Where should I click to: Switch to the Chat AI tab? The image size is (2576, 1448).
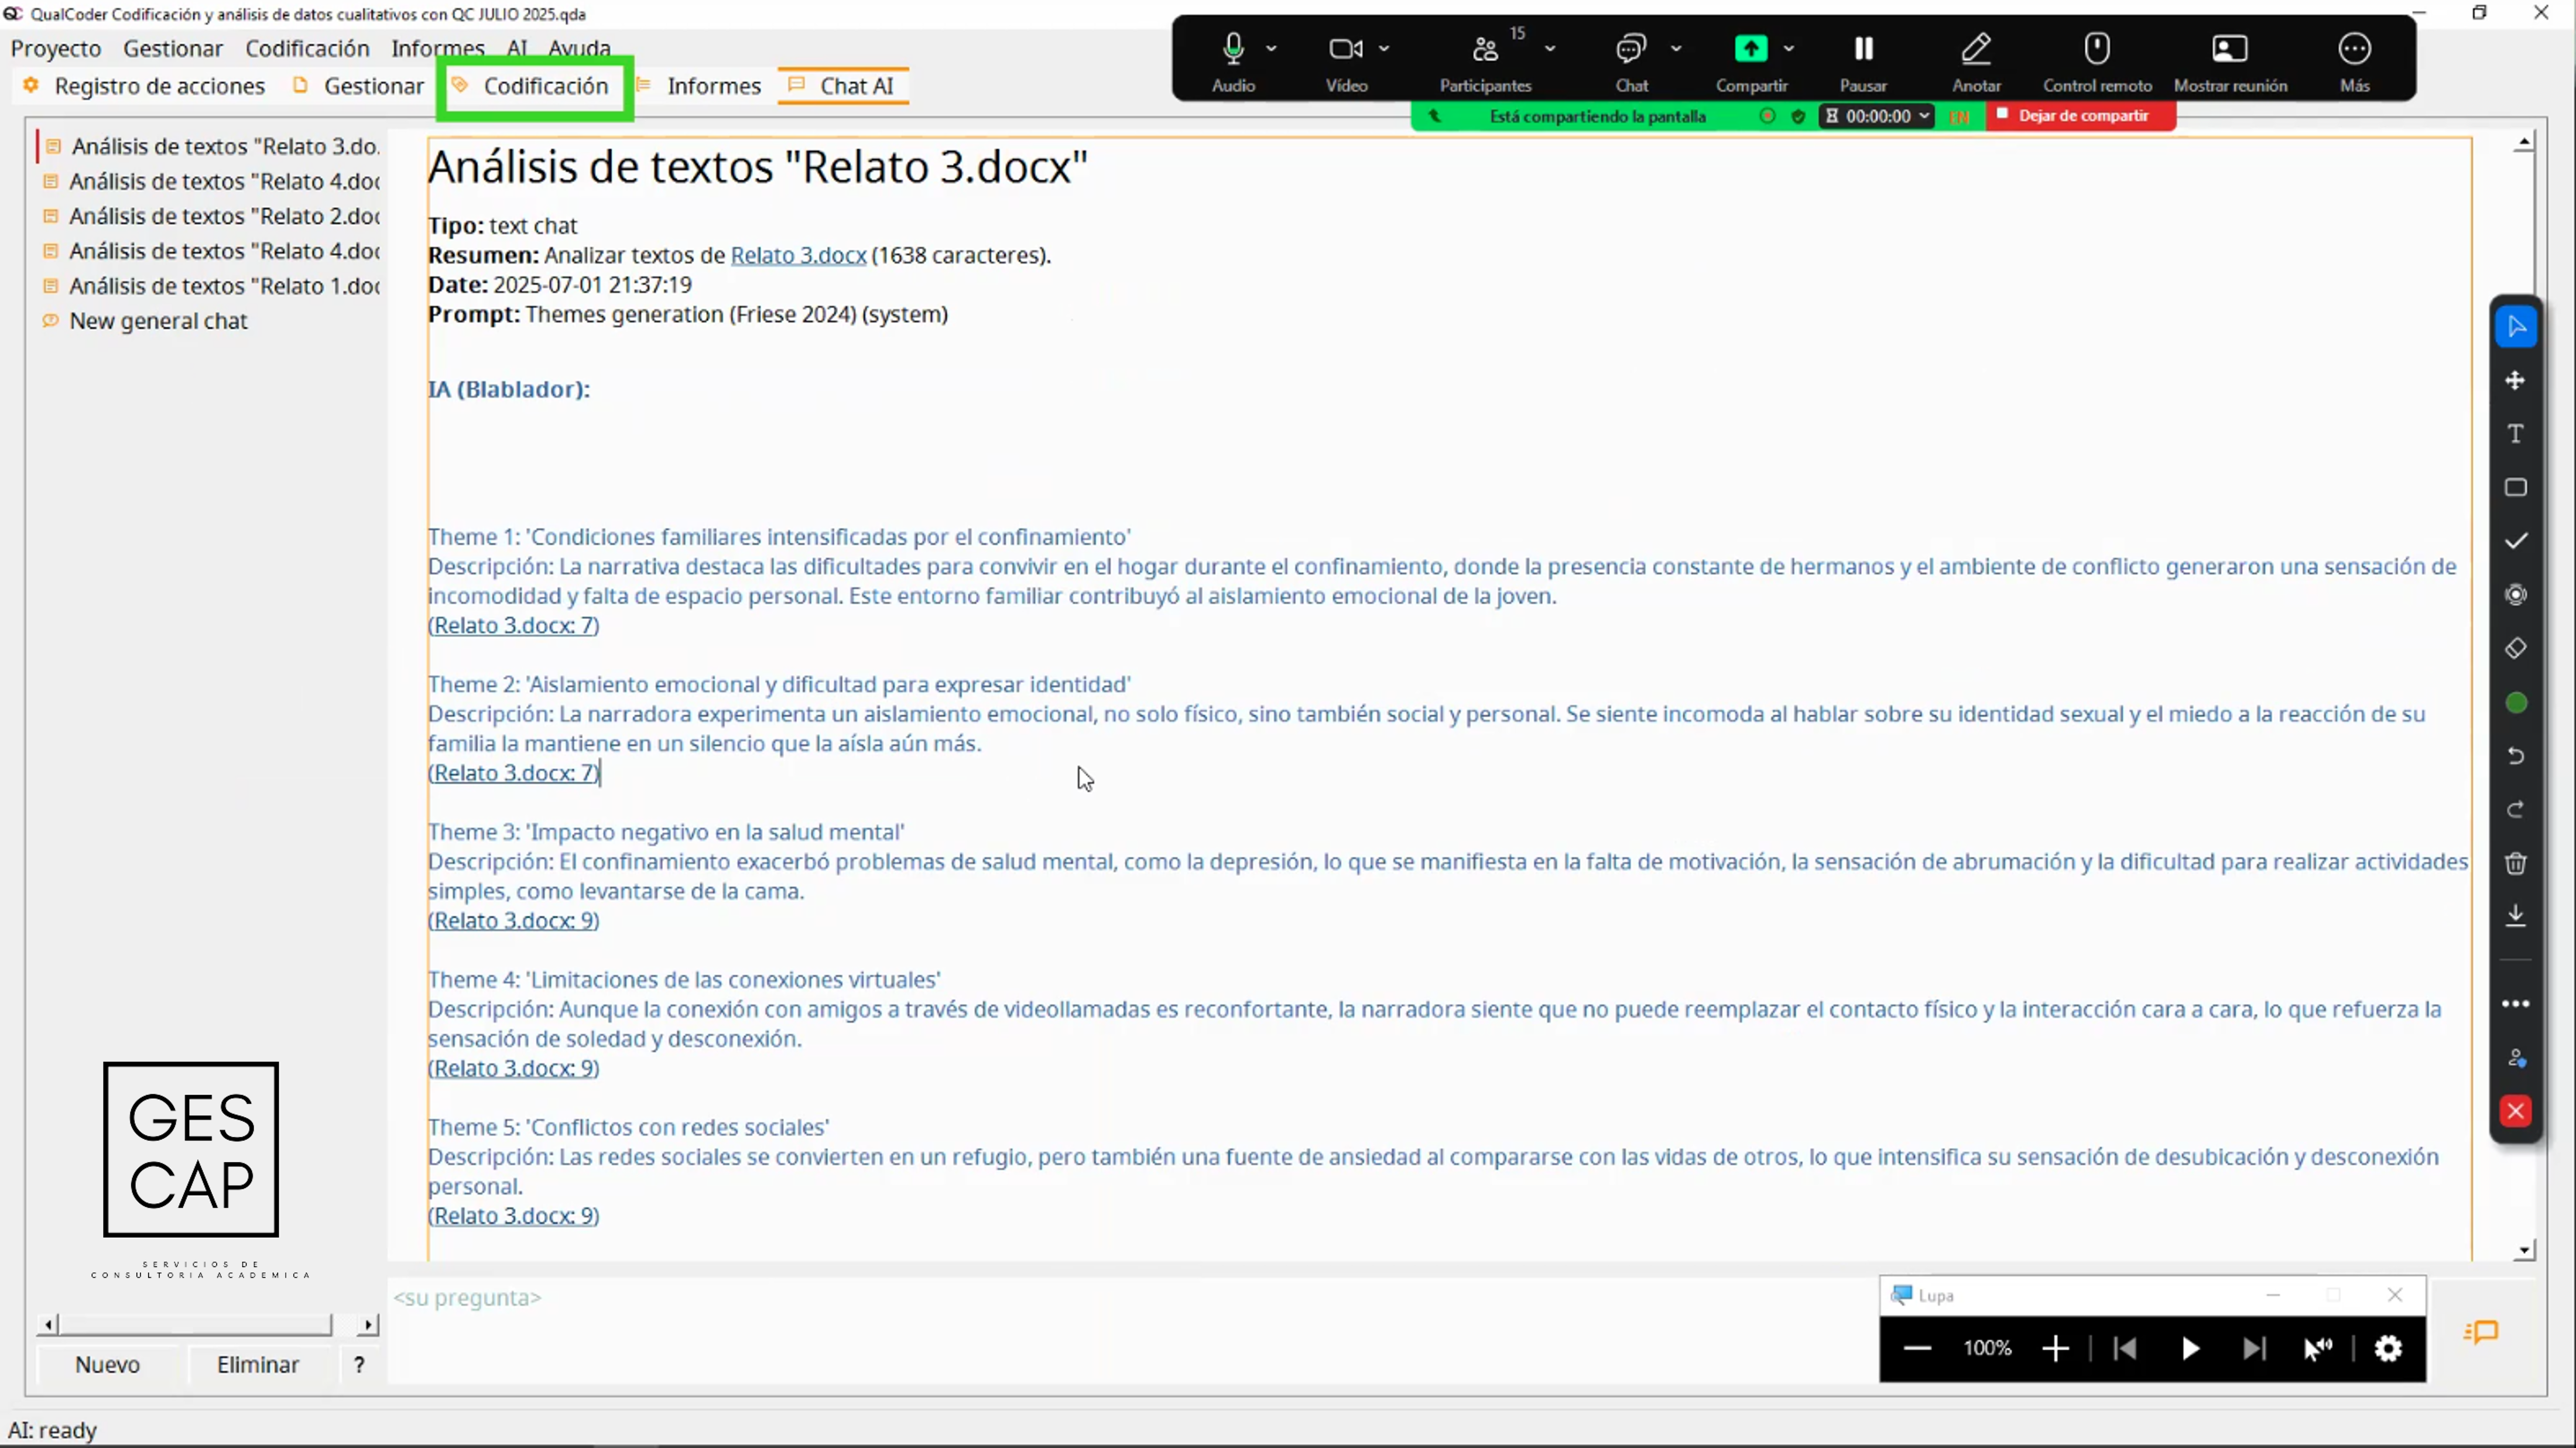point(842,86)
